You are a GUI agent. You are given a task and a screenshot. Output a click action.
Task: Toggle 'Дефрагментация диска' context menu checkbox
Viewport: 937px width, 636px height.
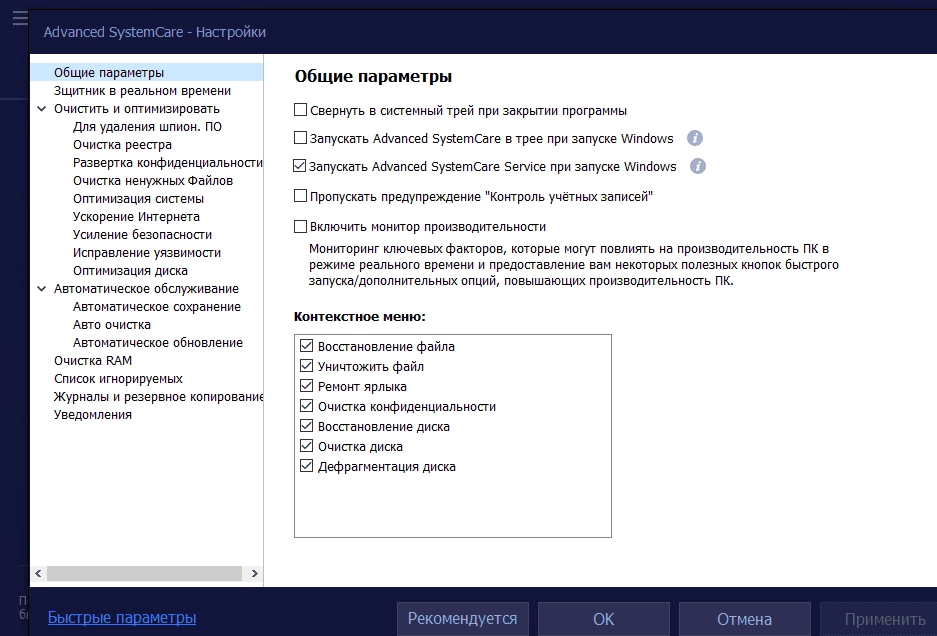(307, 466)
